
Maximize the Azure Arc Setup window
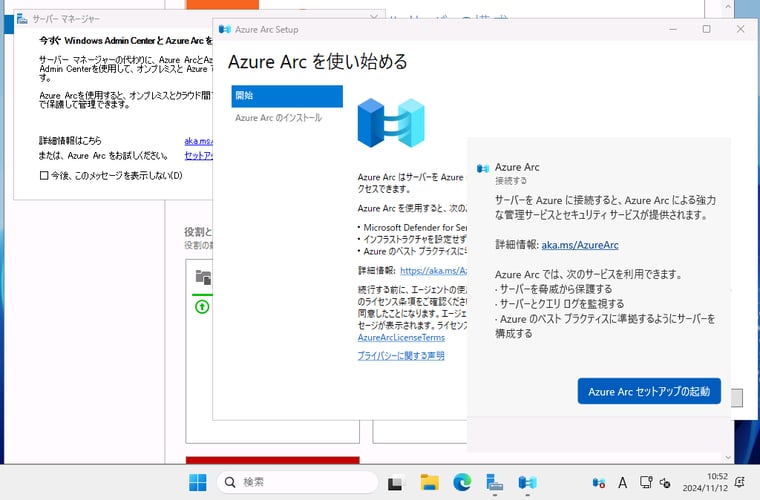(x=707, y=29)
